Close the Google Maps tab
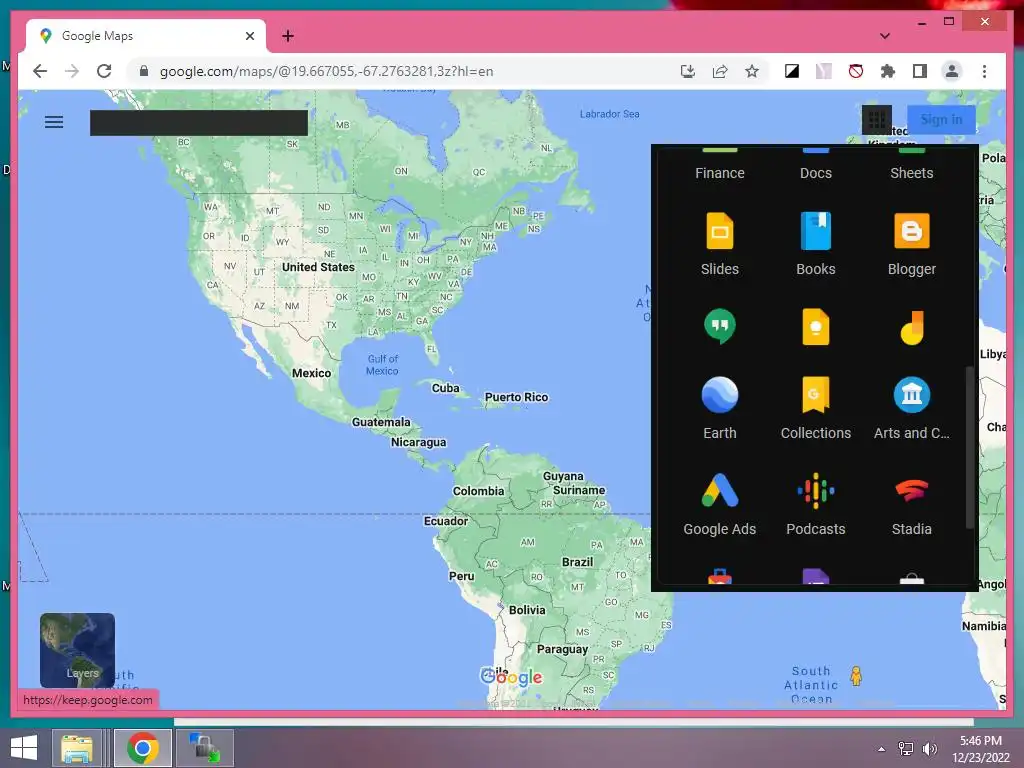1024x768 pixels. click(x=249, y=36)
